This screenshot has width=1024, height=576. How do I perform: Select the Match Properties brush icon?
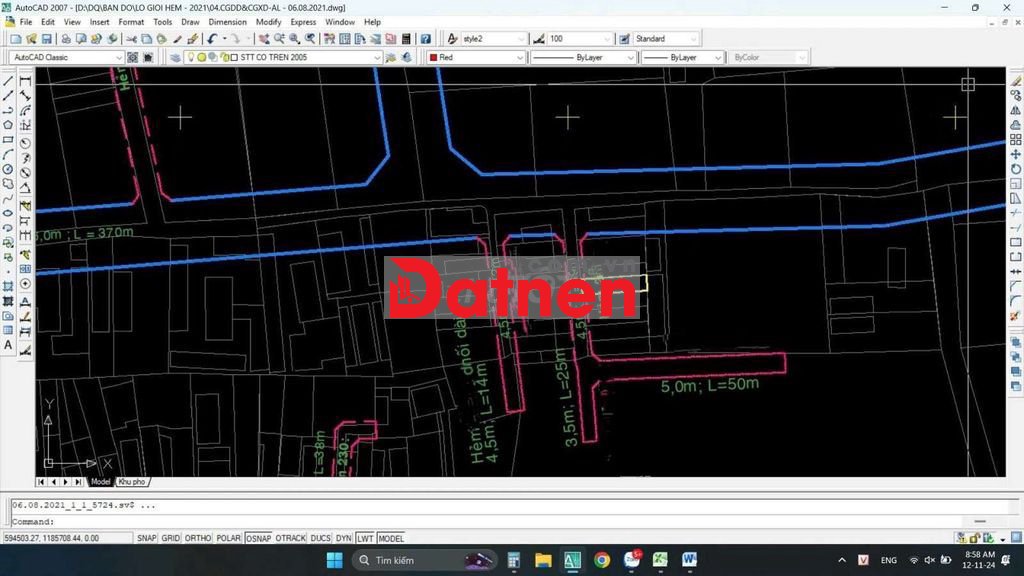[x=177, y=39]
